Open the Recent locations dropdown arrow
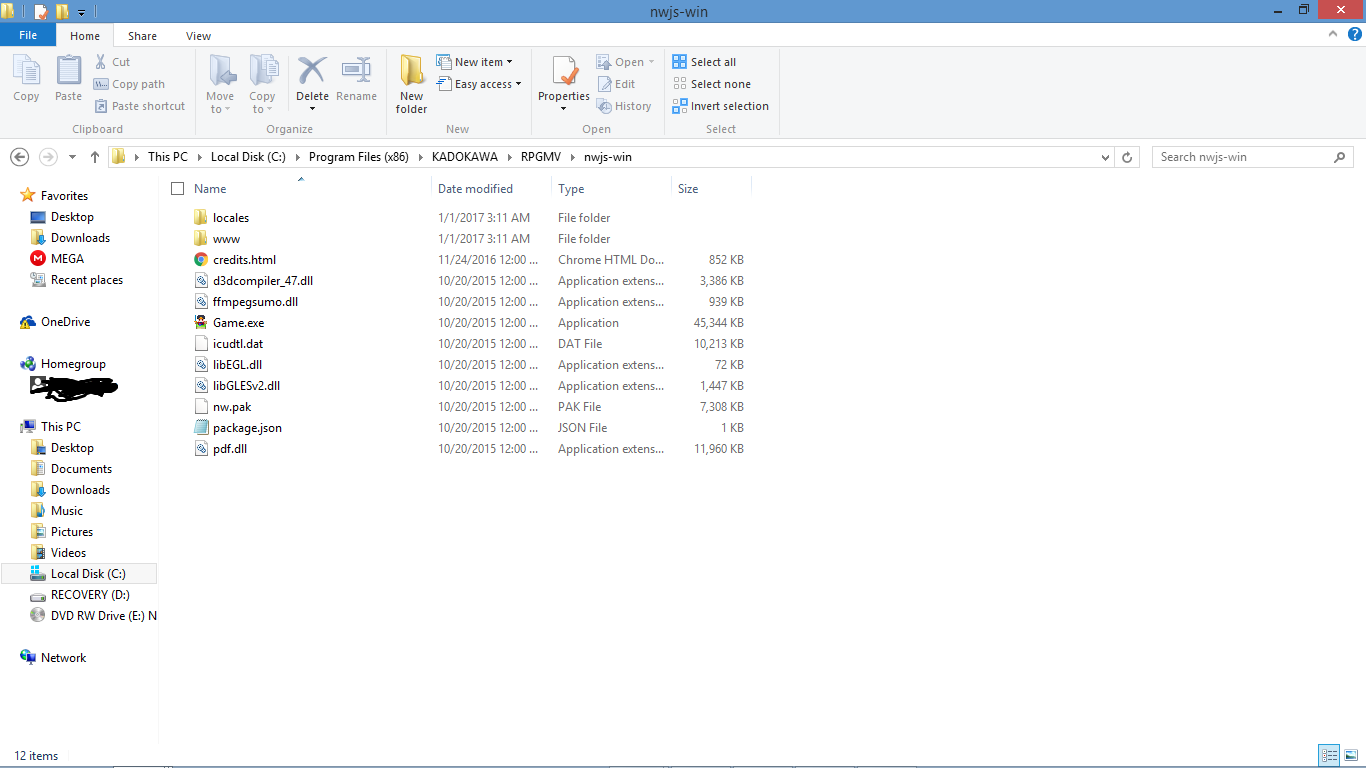This screenshot has height=768, width=1366. tap(72, 157)
